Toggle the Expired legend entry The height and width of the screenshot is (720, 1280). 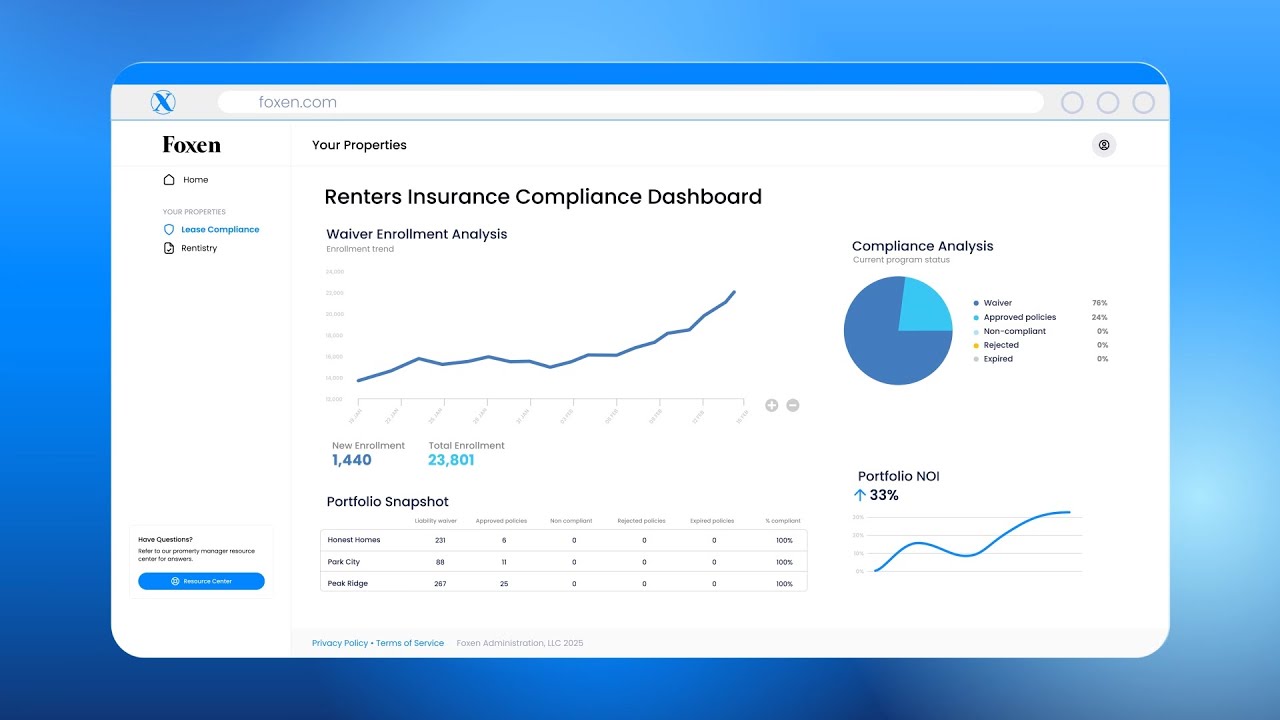pyautogui.click(x=996, y=359)
